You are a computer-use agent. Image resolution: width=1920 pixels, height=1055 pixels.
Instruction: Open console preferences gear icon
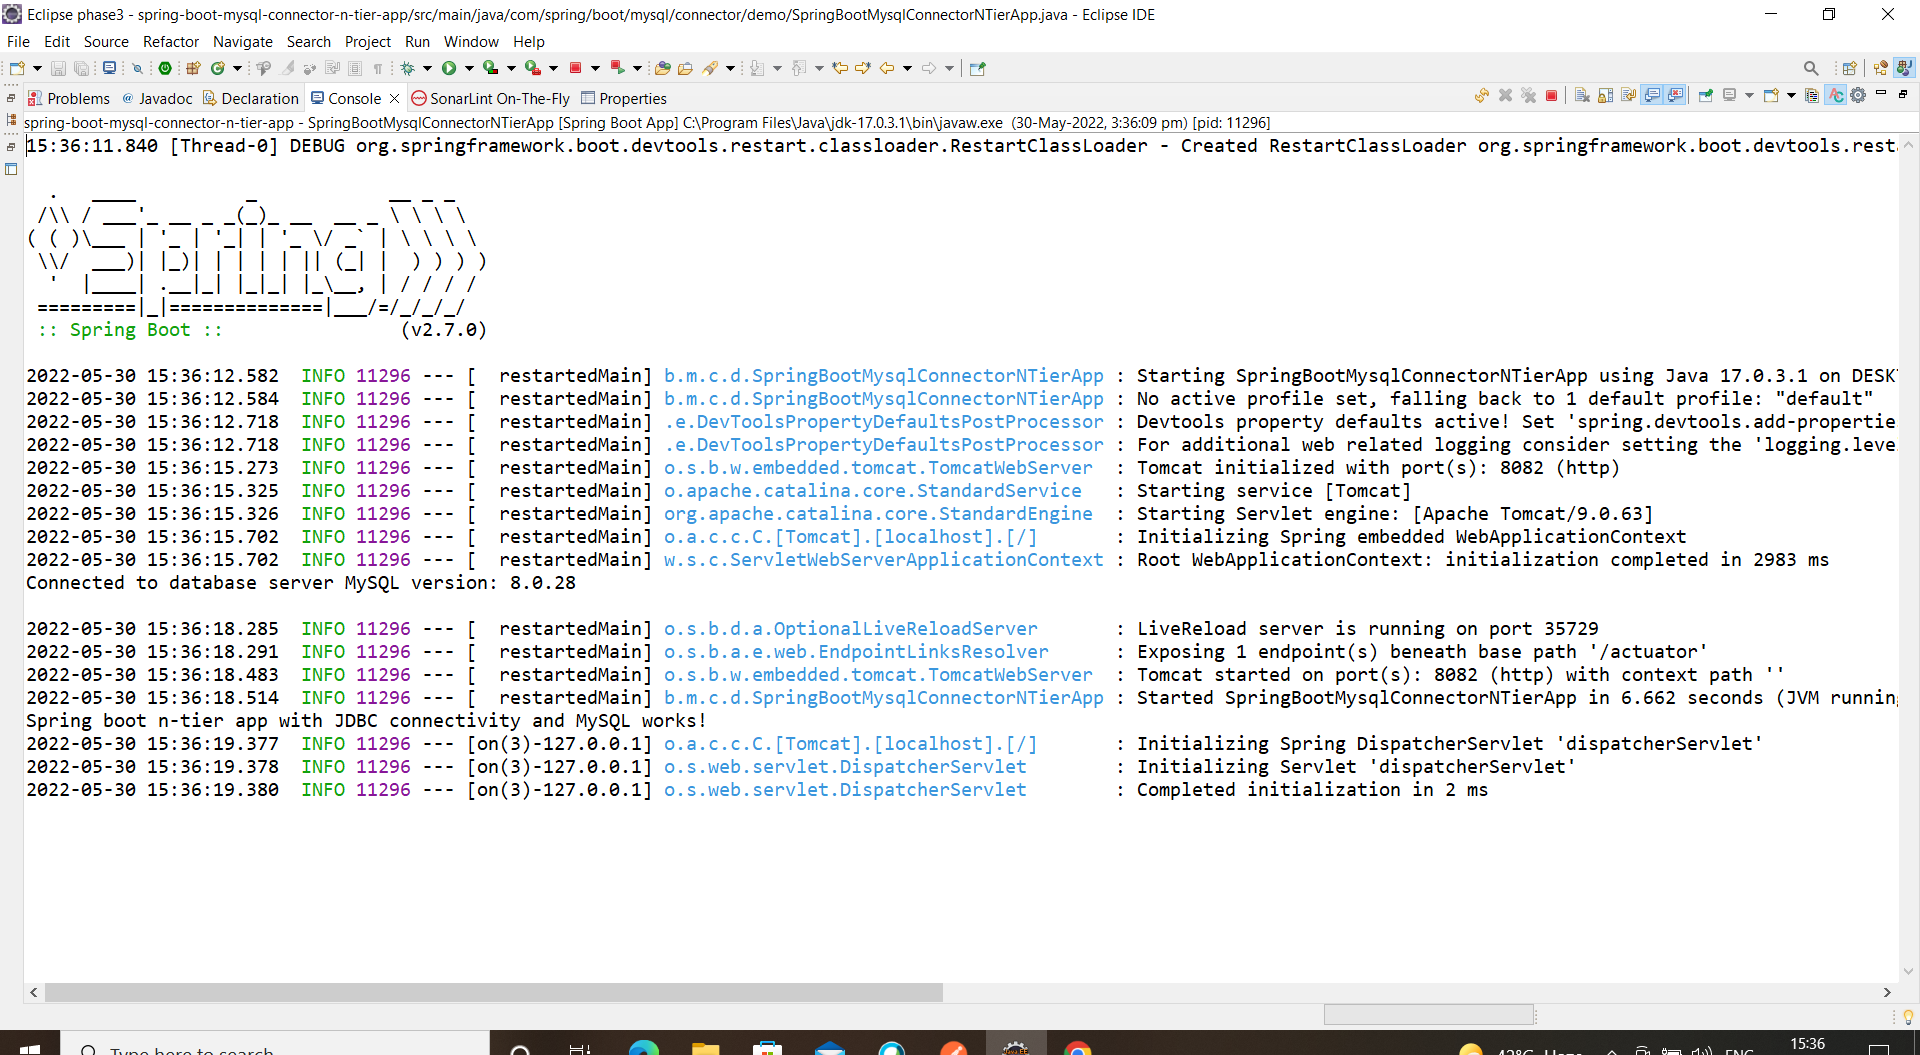1858,96
